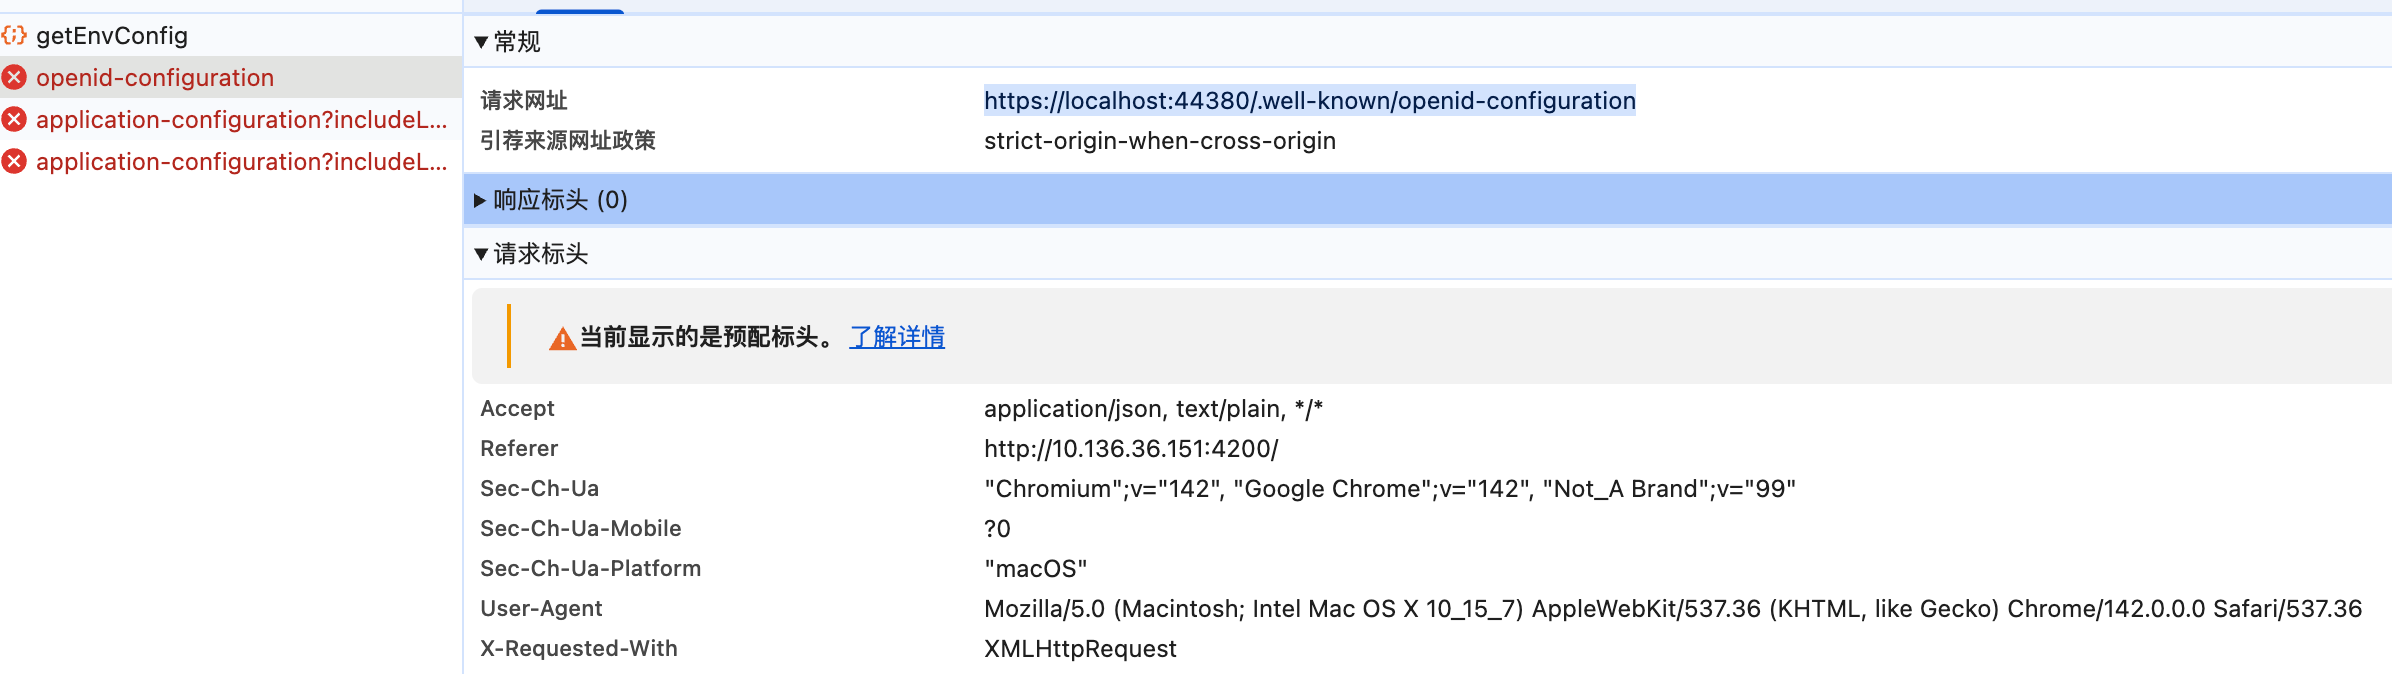This screenshot has width=2392, height=674.
Task: Click the strict-origin-when-cross-origin policy value
Action: tap(1159, 141)
